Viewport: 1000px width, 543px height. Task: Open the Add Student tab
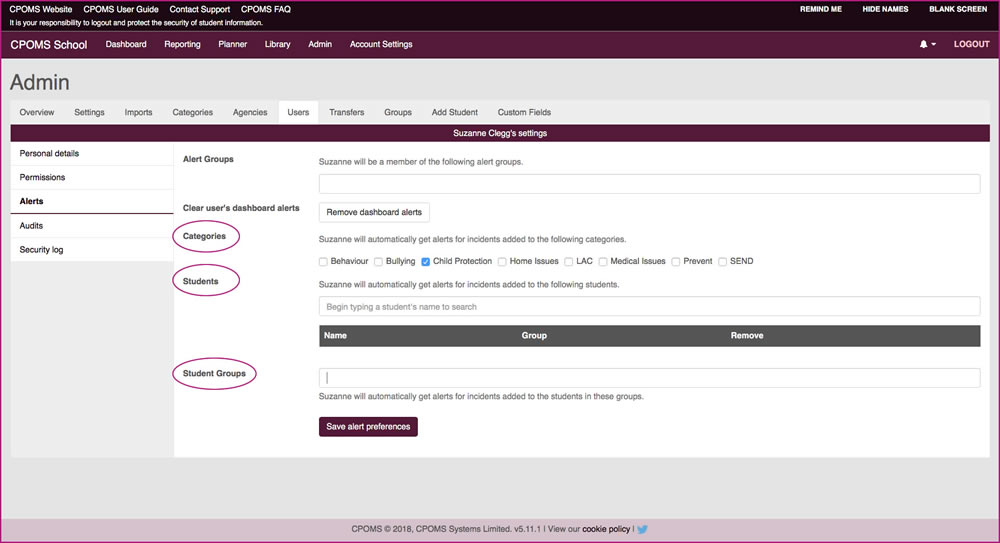pyautogui.click(x=455, y=112)
